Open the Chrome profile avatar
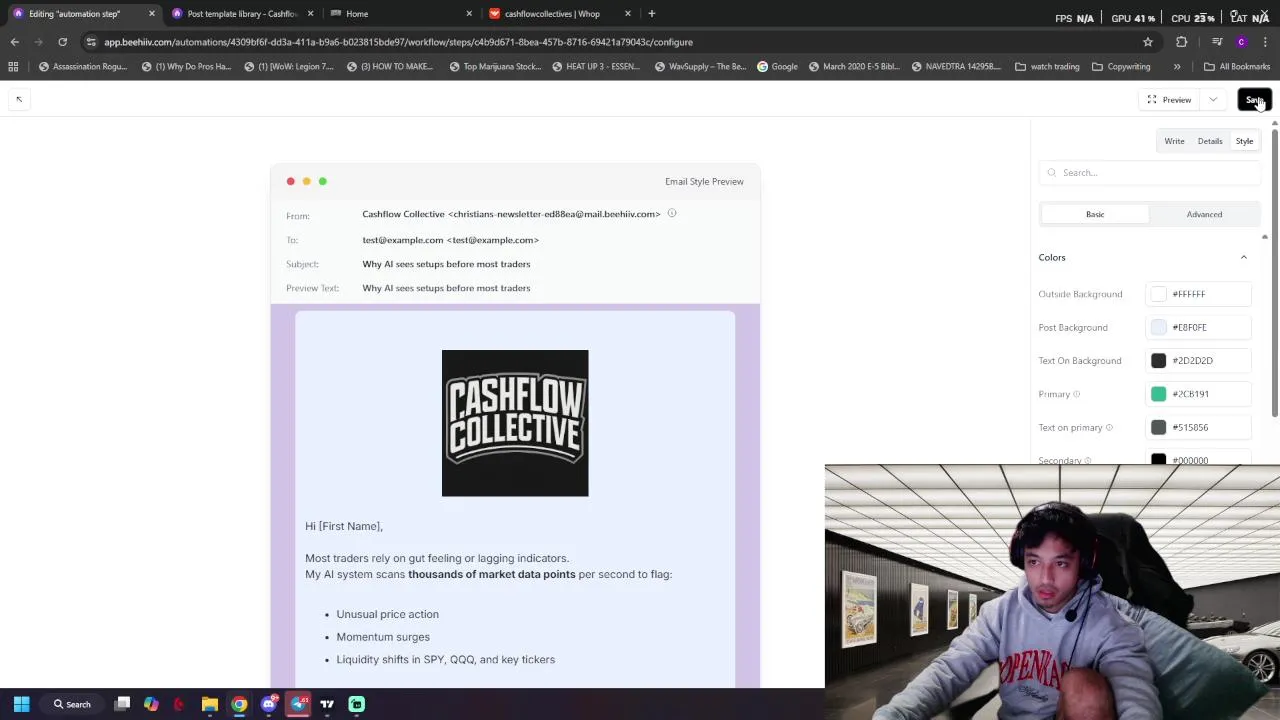Image resolution: width=1280 pixels, height=720 pixels. (1241, 42)
